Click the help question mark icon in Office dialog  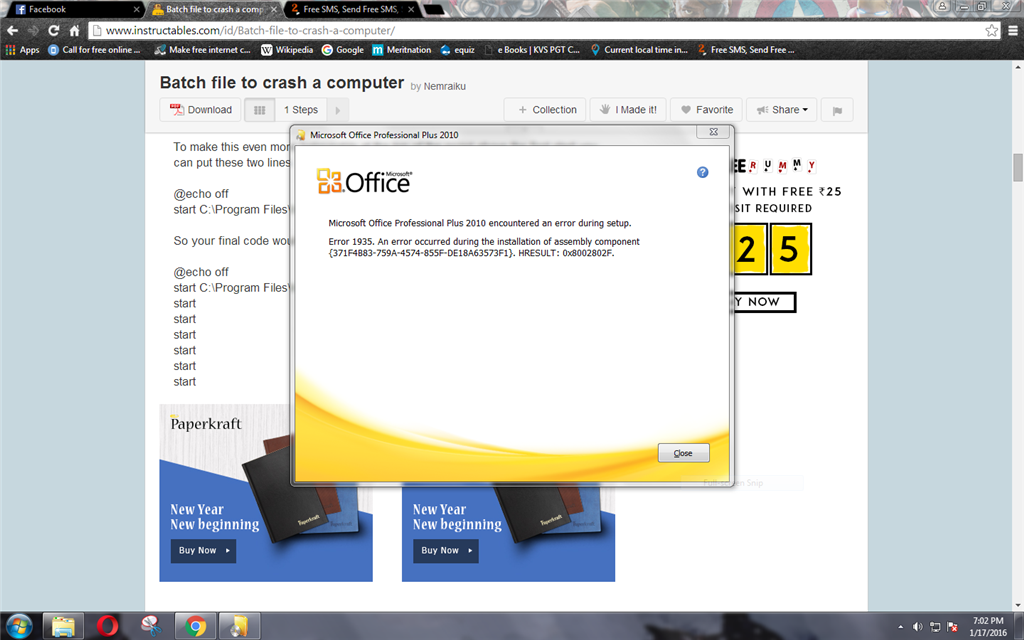pyautogui.click(x=702, y=172)
